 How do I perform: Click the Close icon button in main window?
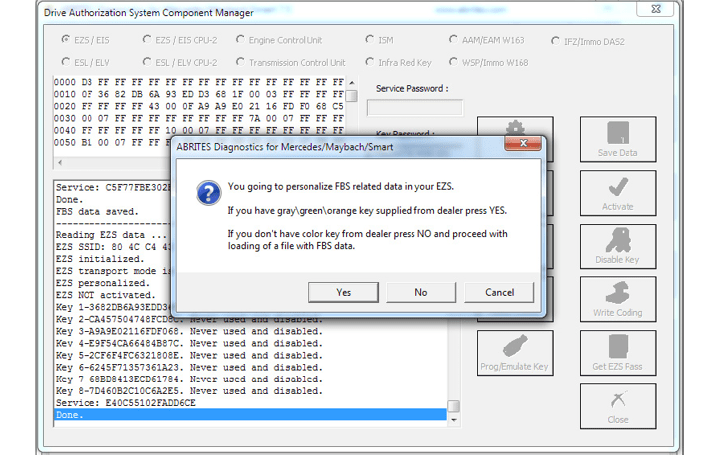(x=617, y=407)
